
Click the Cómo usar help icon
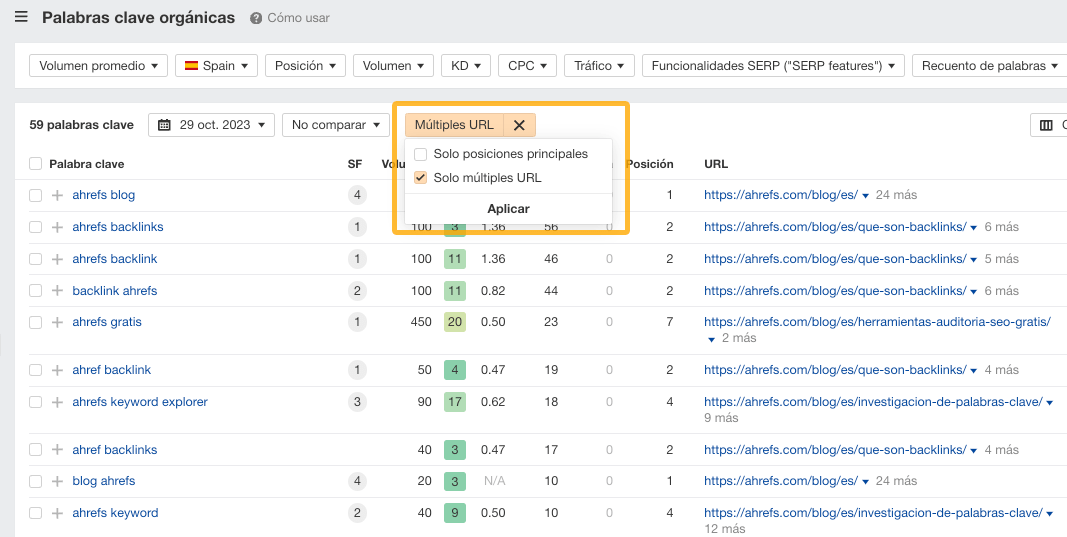pyautogui.click(x=256, y=18)
